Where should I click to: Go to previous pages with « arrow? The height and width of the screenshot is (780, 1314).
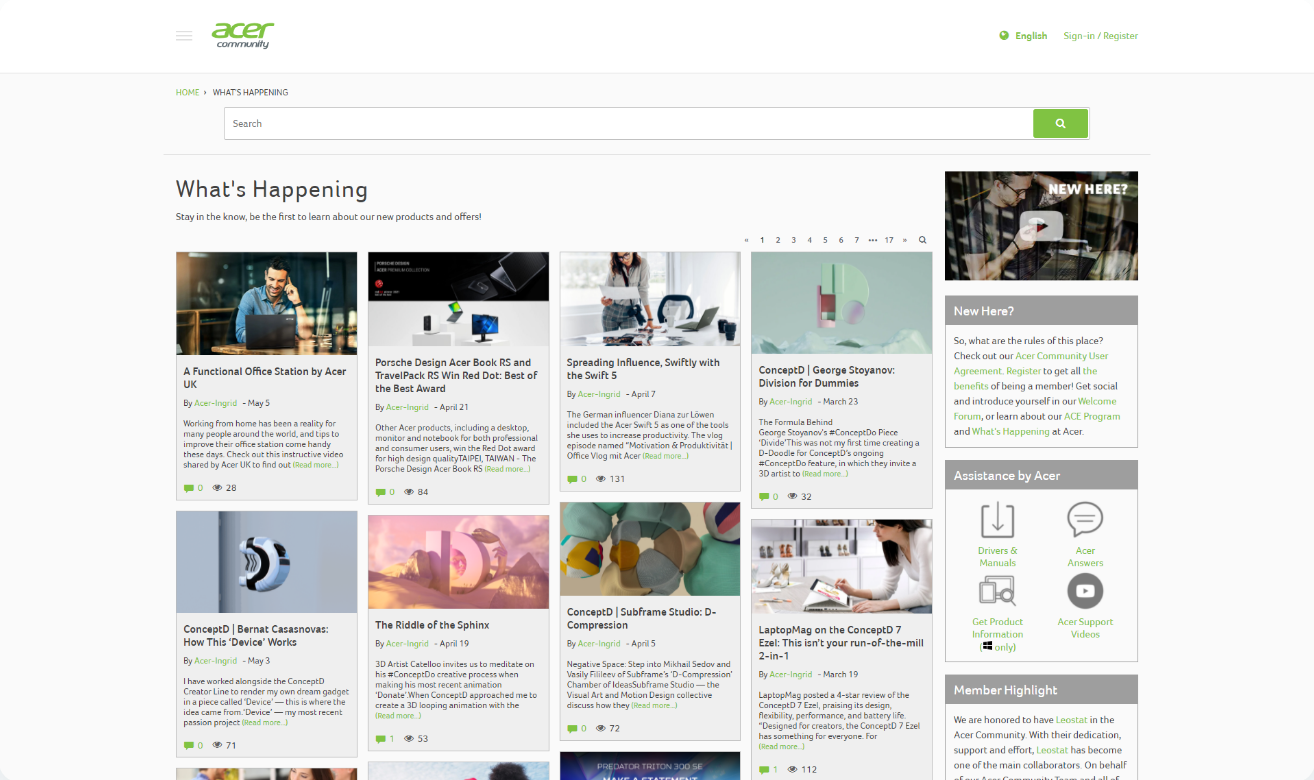point(746,240)
